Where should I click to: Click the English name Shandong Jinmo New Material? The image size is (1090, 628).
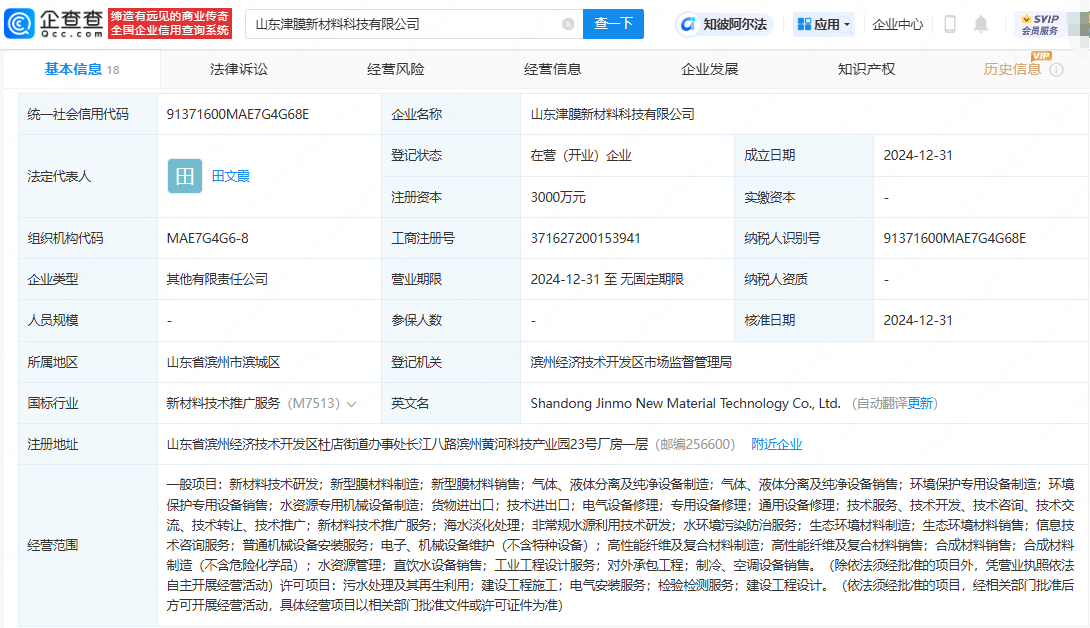[685, 403]
